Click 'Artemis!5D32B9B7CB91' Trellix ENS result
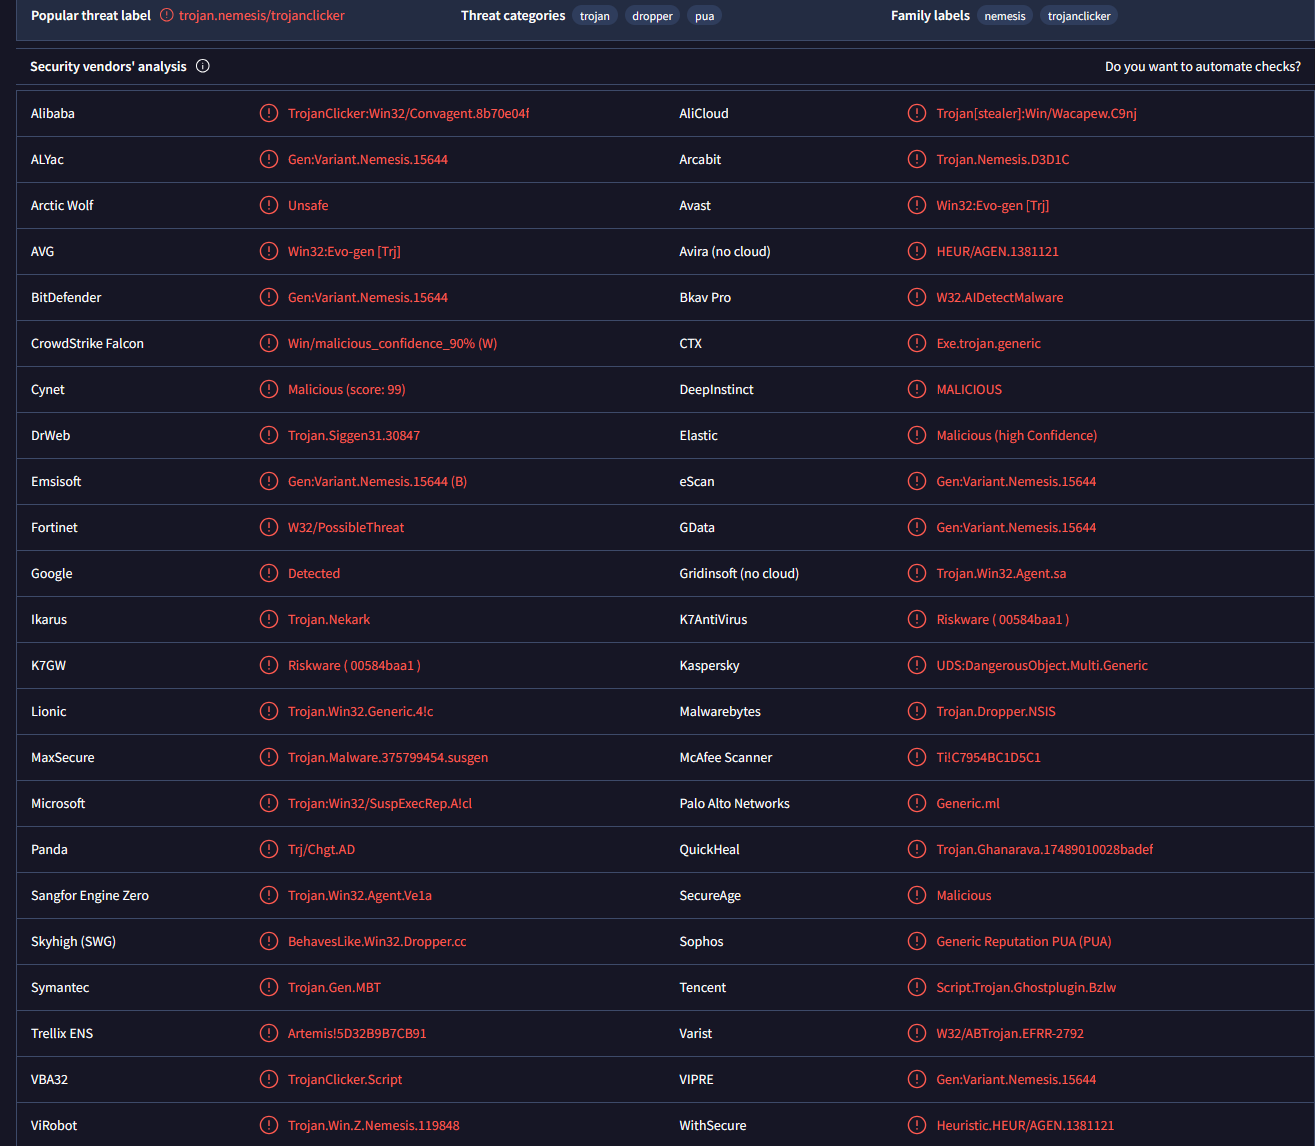The height and width of the screenshot is (1146, 1315). (x=357, y=1033)
